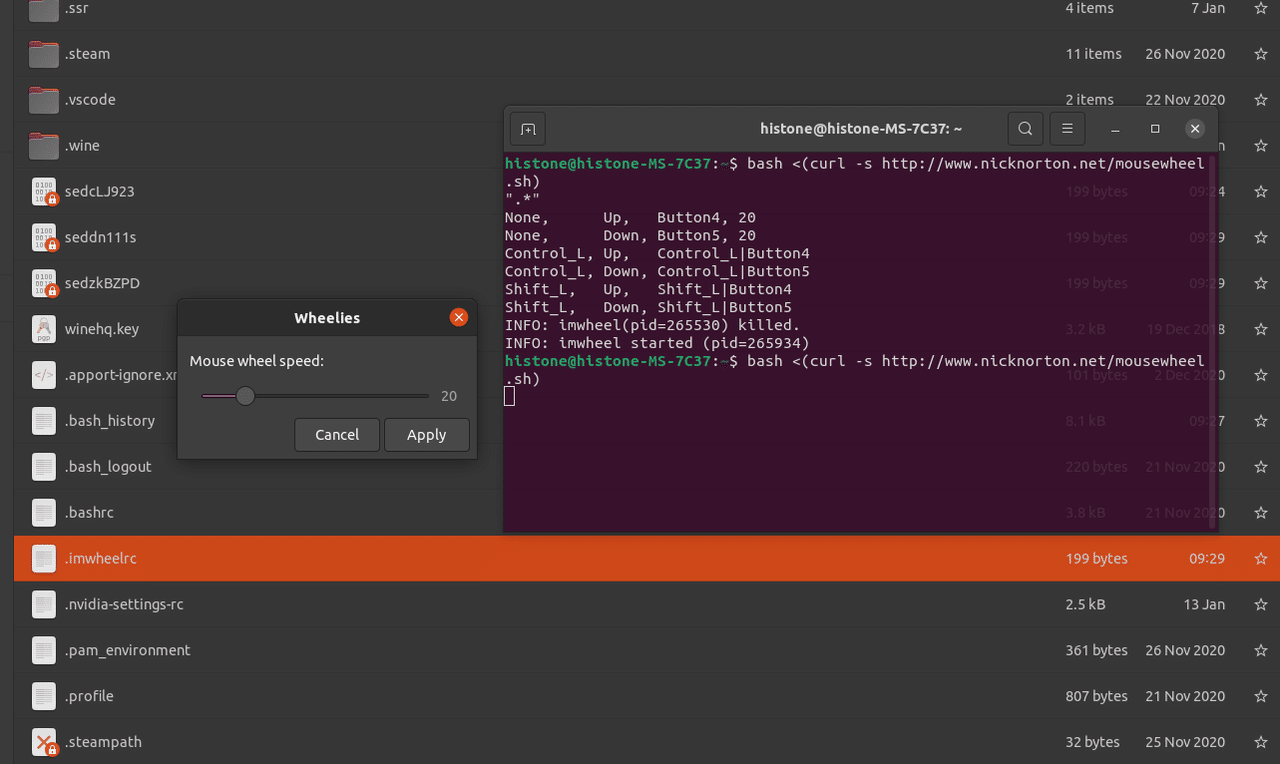Image resolution: width=1280 pixels, height=764 pixels.
Task: Click the .steam folder icon
Action: pyautogui.click(x=43, y=54)
